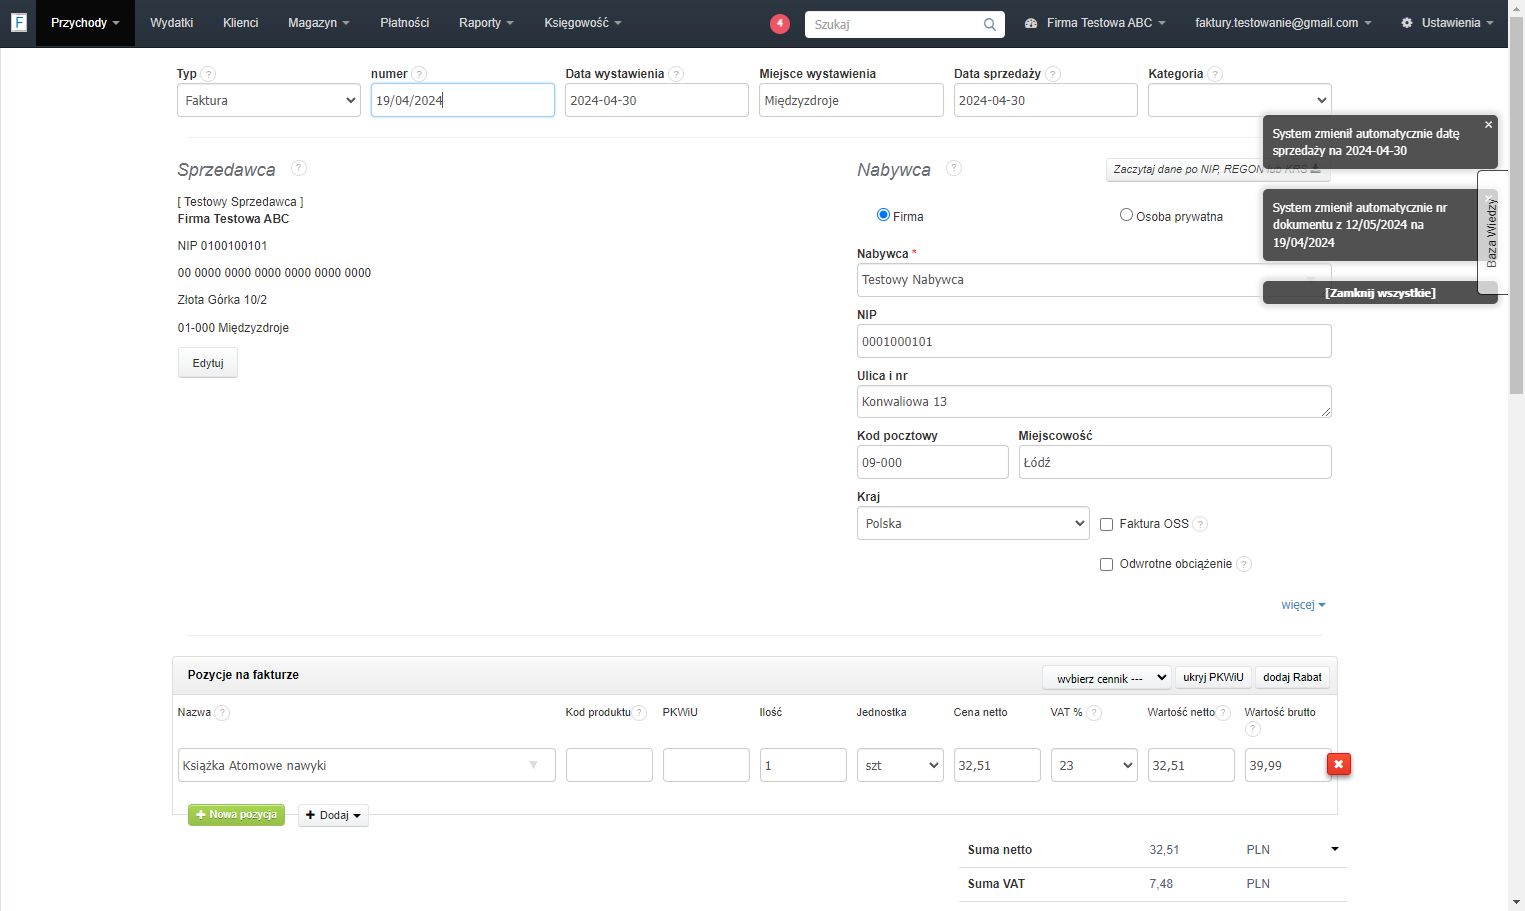Open the Księgowość menu
Viewport: 1525px width, 911px height.
pyautogui.click(x=583, y=23)
